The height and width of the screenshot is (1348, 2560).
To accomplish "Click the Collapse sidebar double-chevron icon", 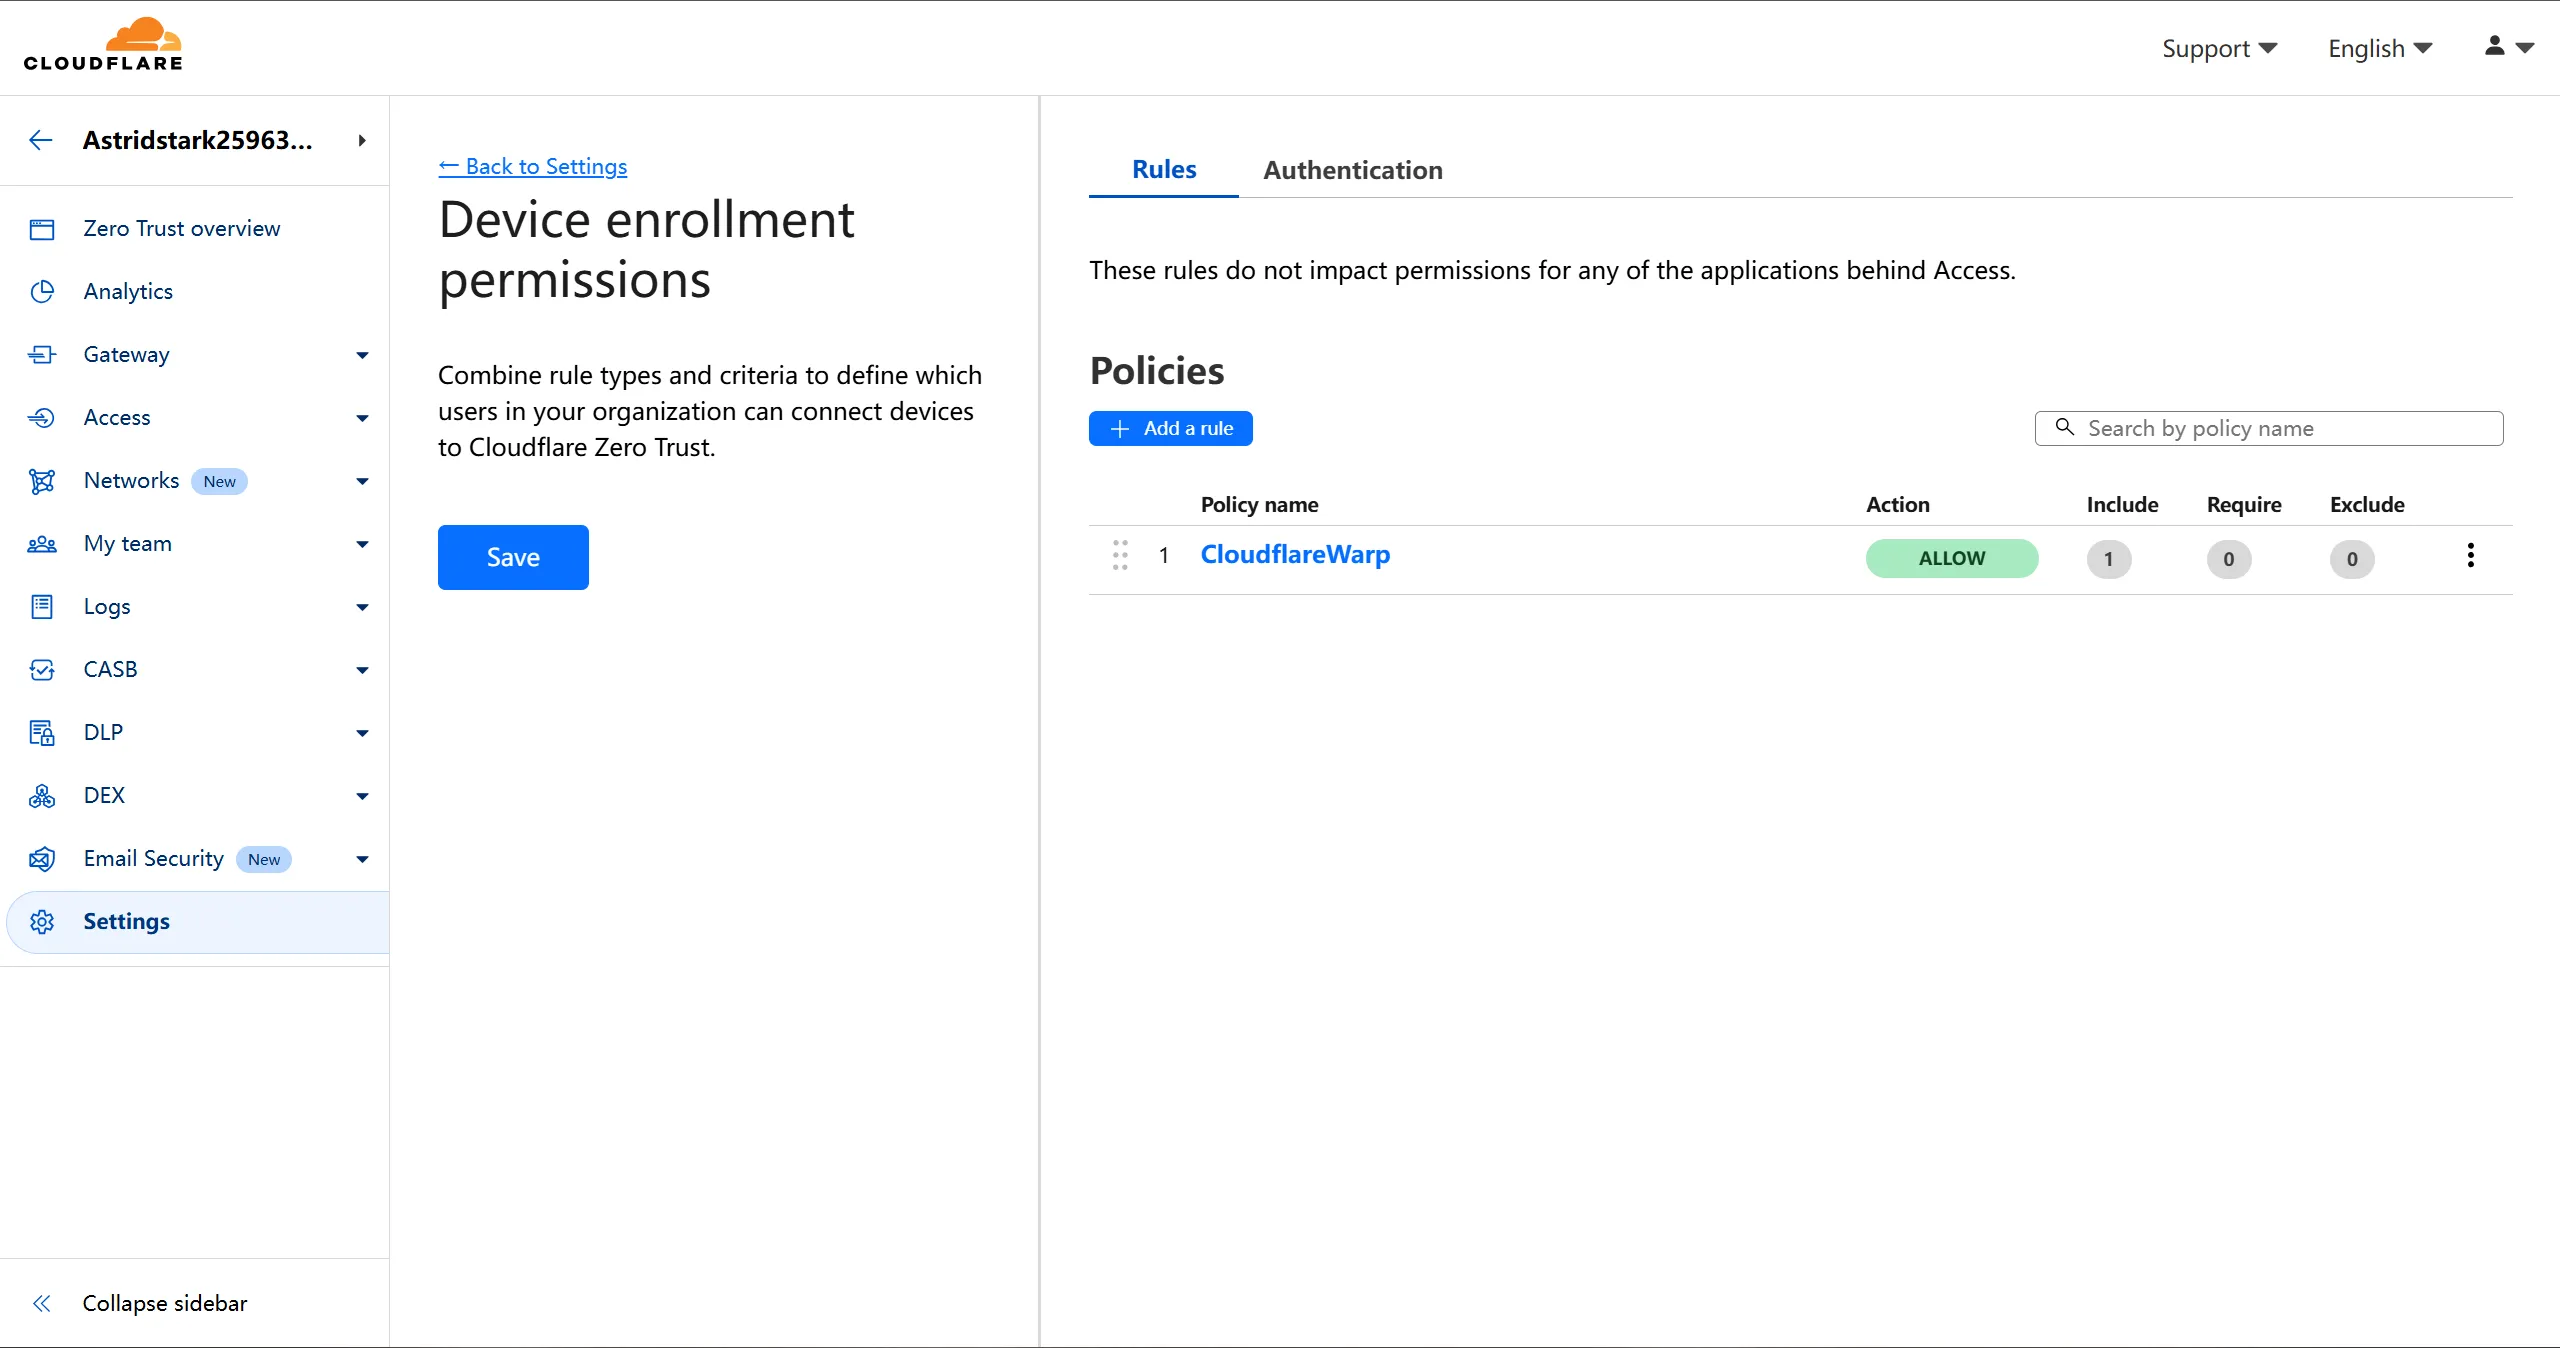I will click(x=42, y=1303).
